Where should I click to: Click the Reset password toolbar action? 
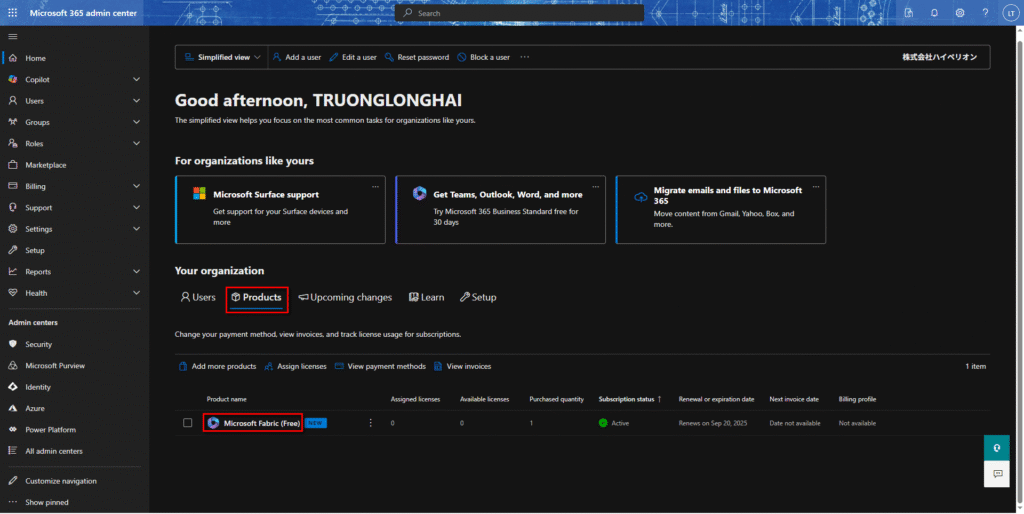pos(417,57)
